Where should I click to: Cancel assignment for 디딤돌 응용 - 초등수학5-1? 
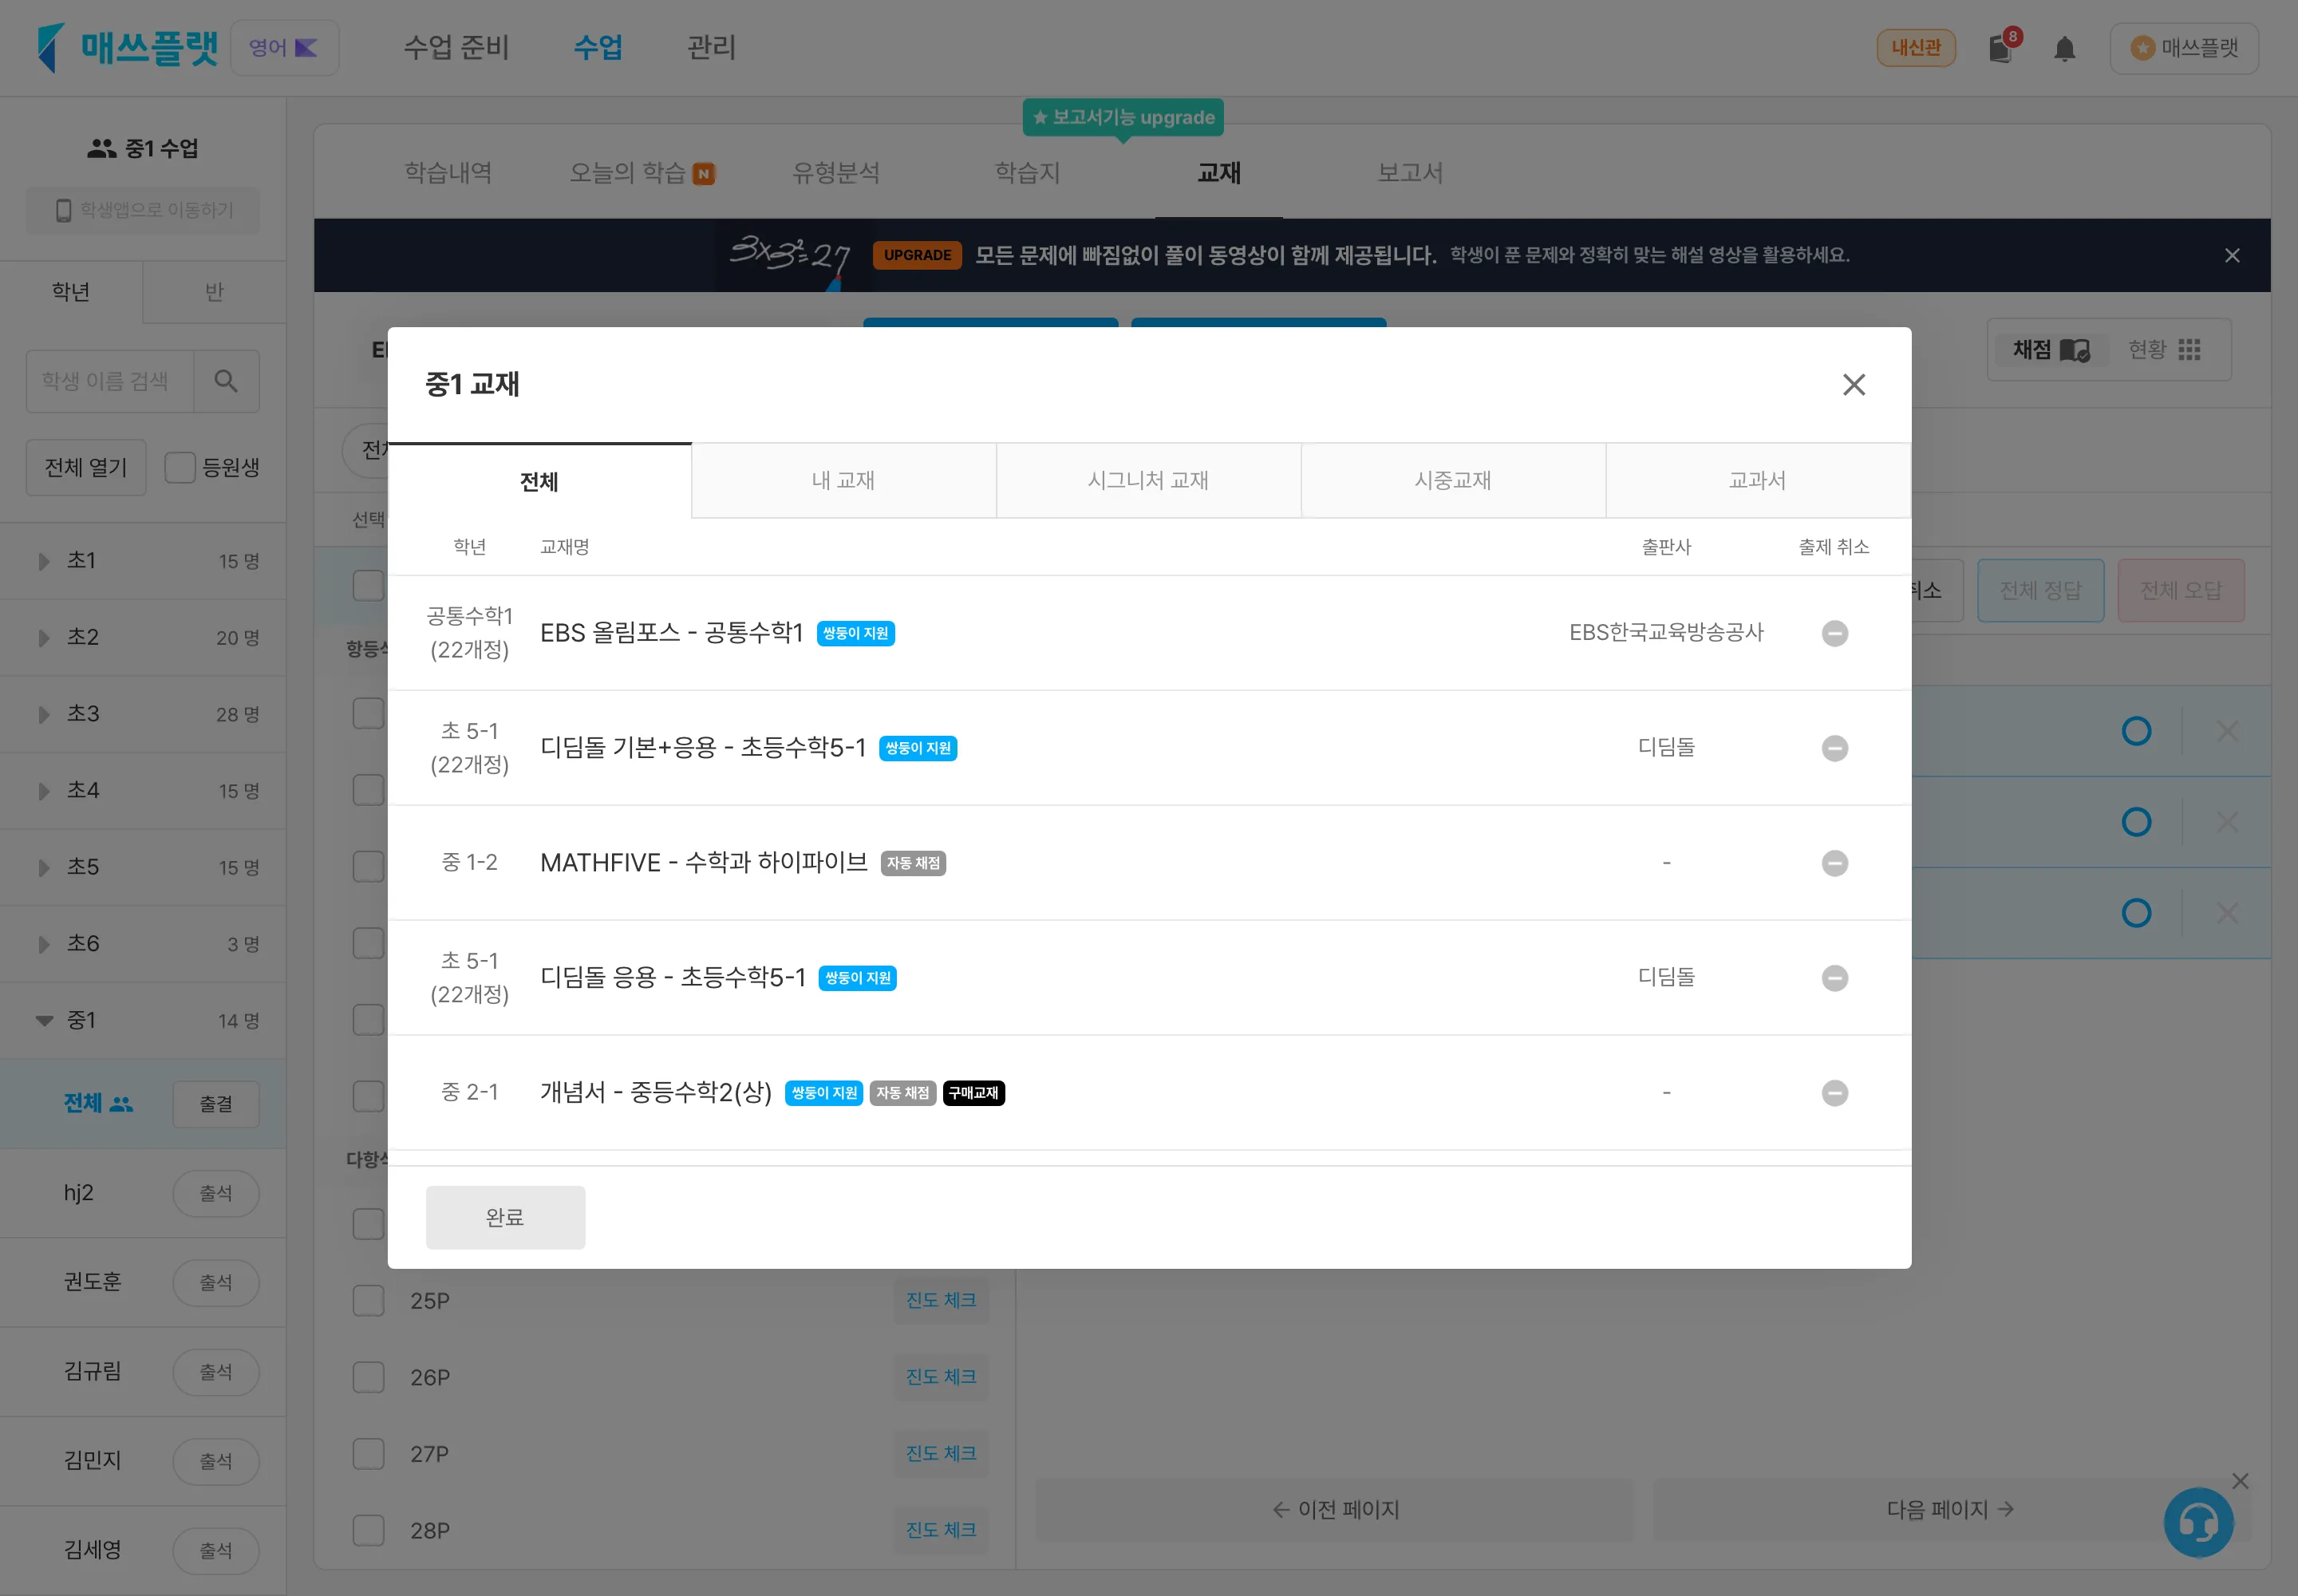pos(1834,978)
